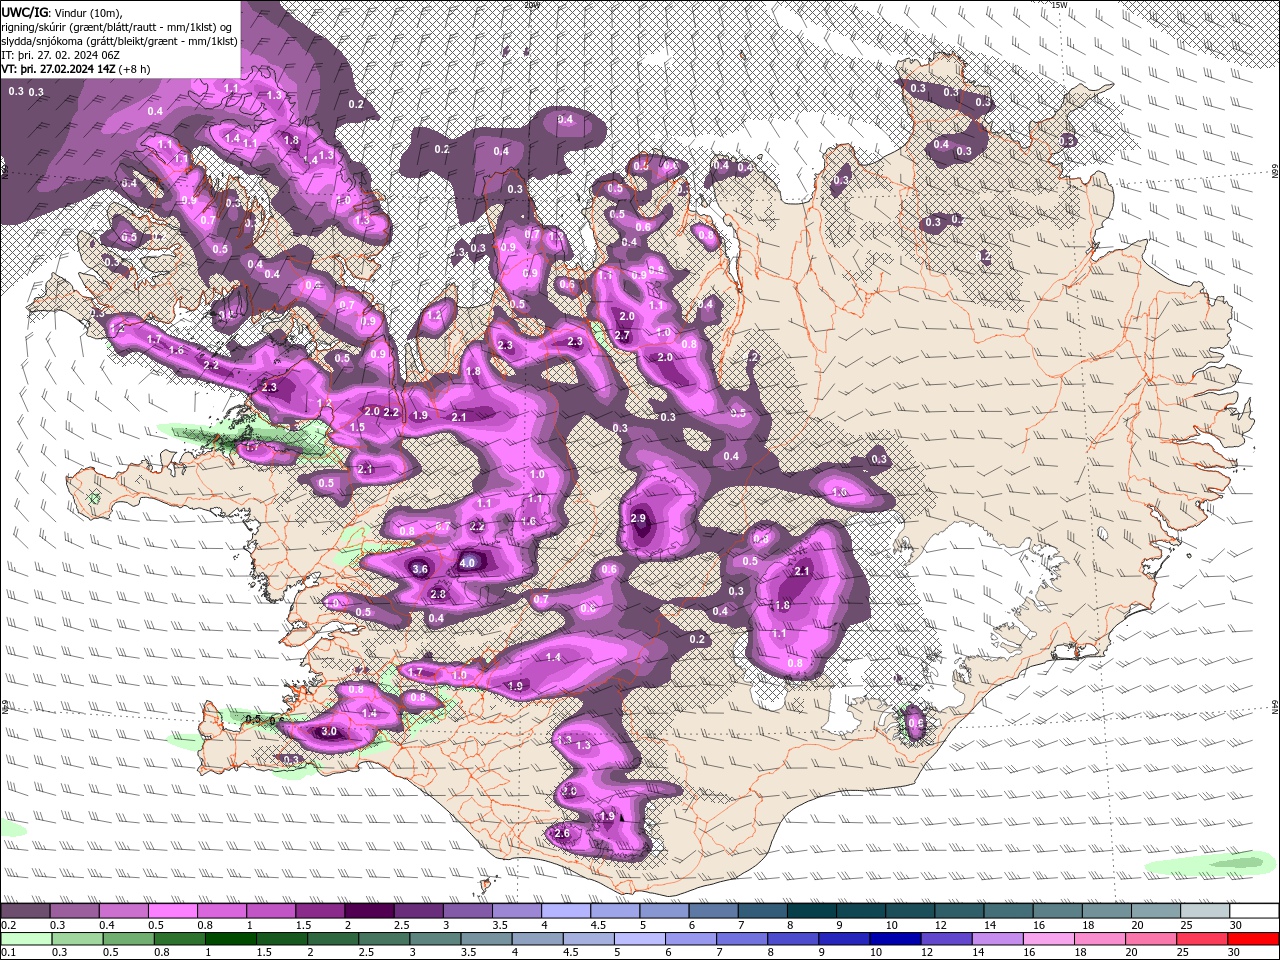Image resolution: width=1280 pixels, height=960 pixels.
Task: Click the 8–9 dark teal snow legend swatch
Action: click(x=812, y=911)
